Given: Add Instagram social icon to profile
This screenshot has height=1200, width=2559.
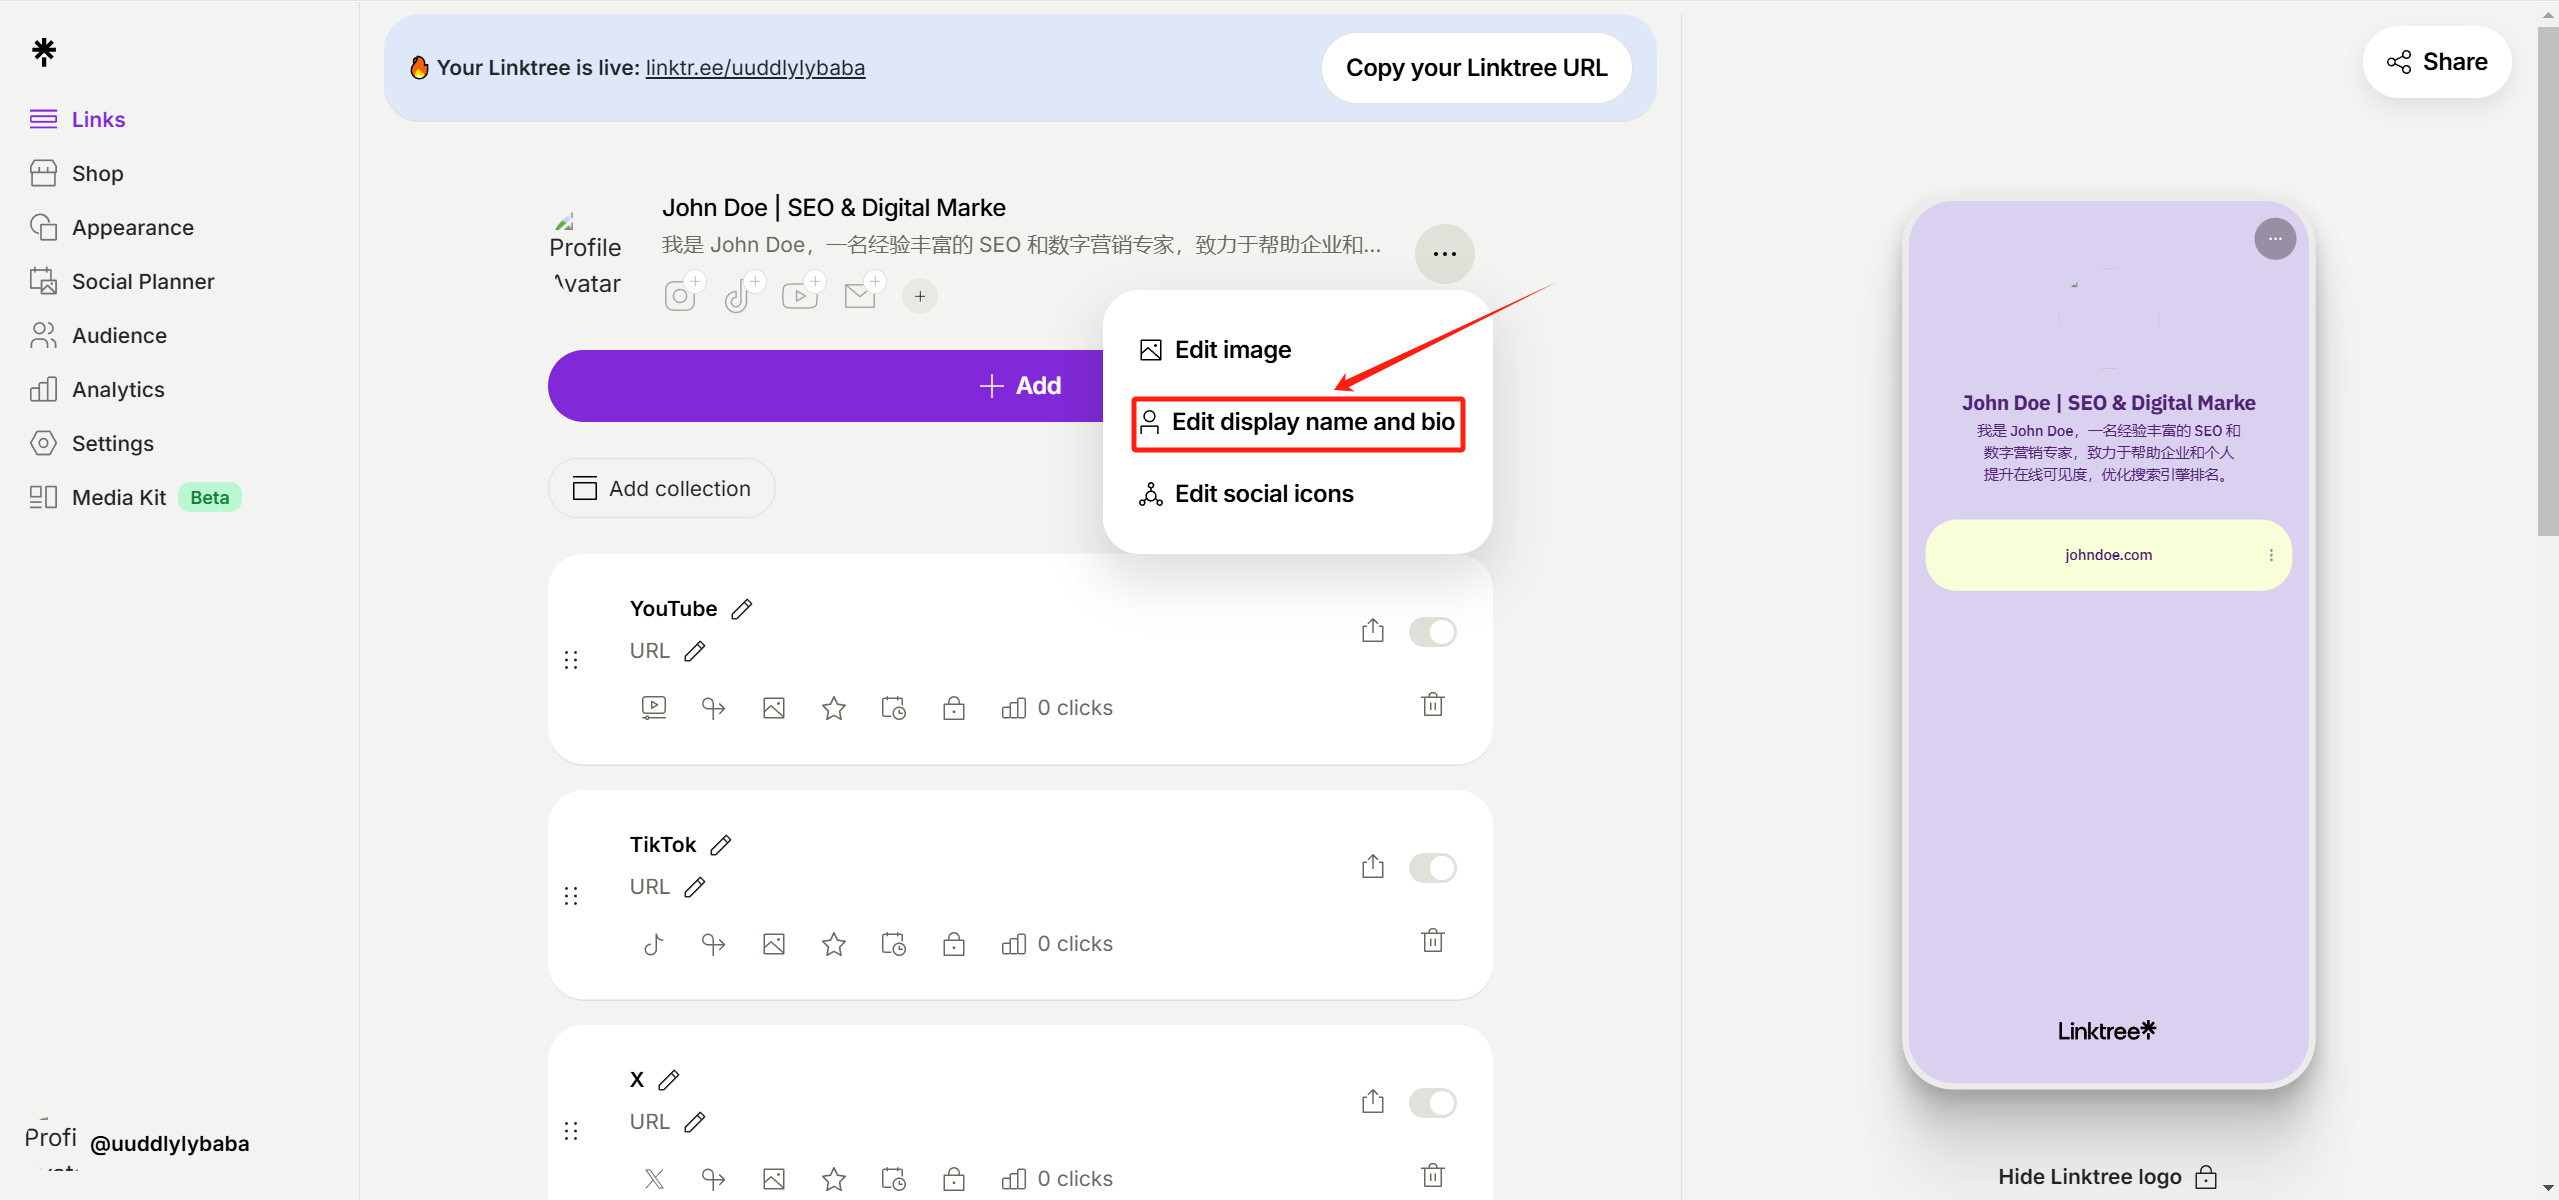Looking at the screenshot, I should pos(683,292).
